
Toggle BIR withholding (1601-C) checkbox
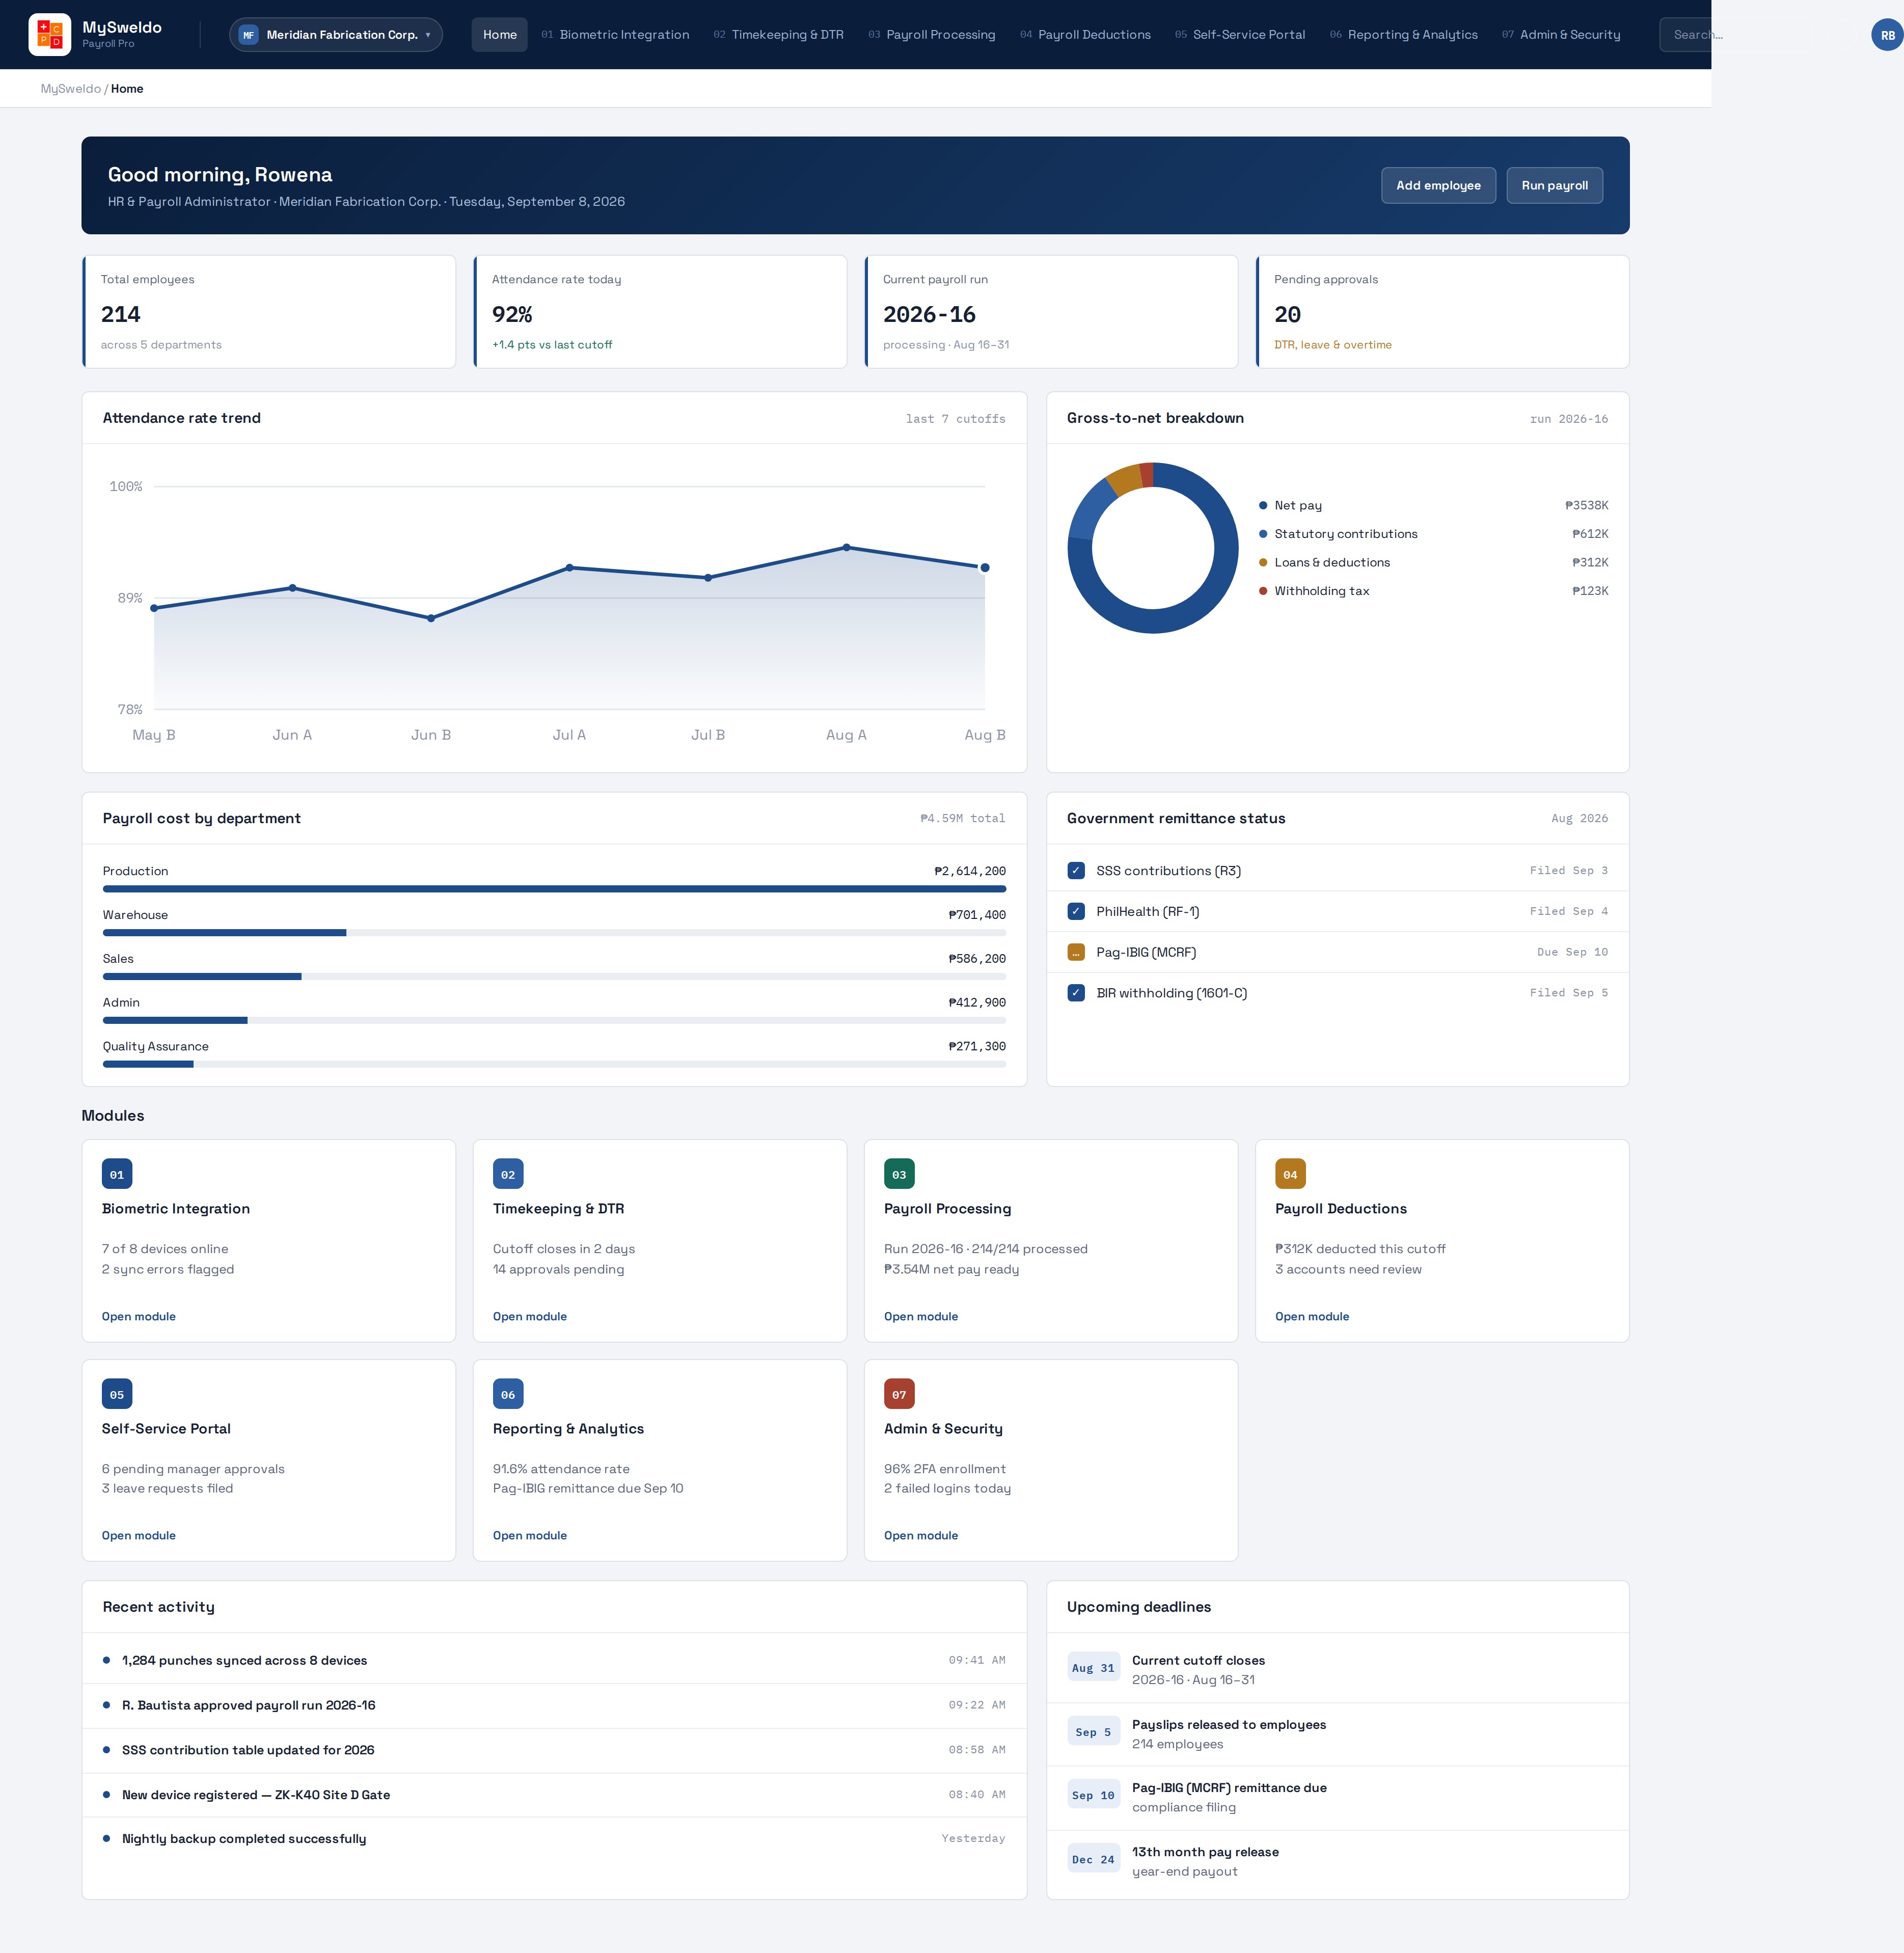[x=1076, y=993]
